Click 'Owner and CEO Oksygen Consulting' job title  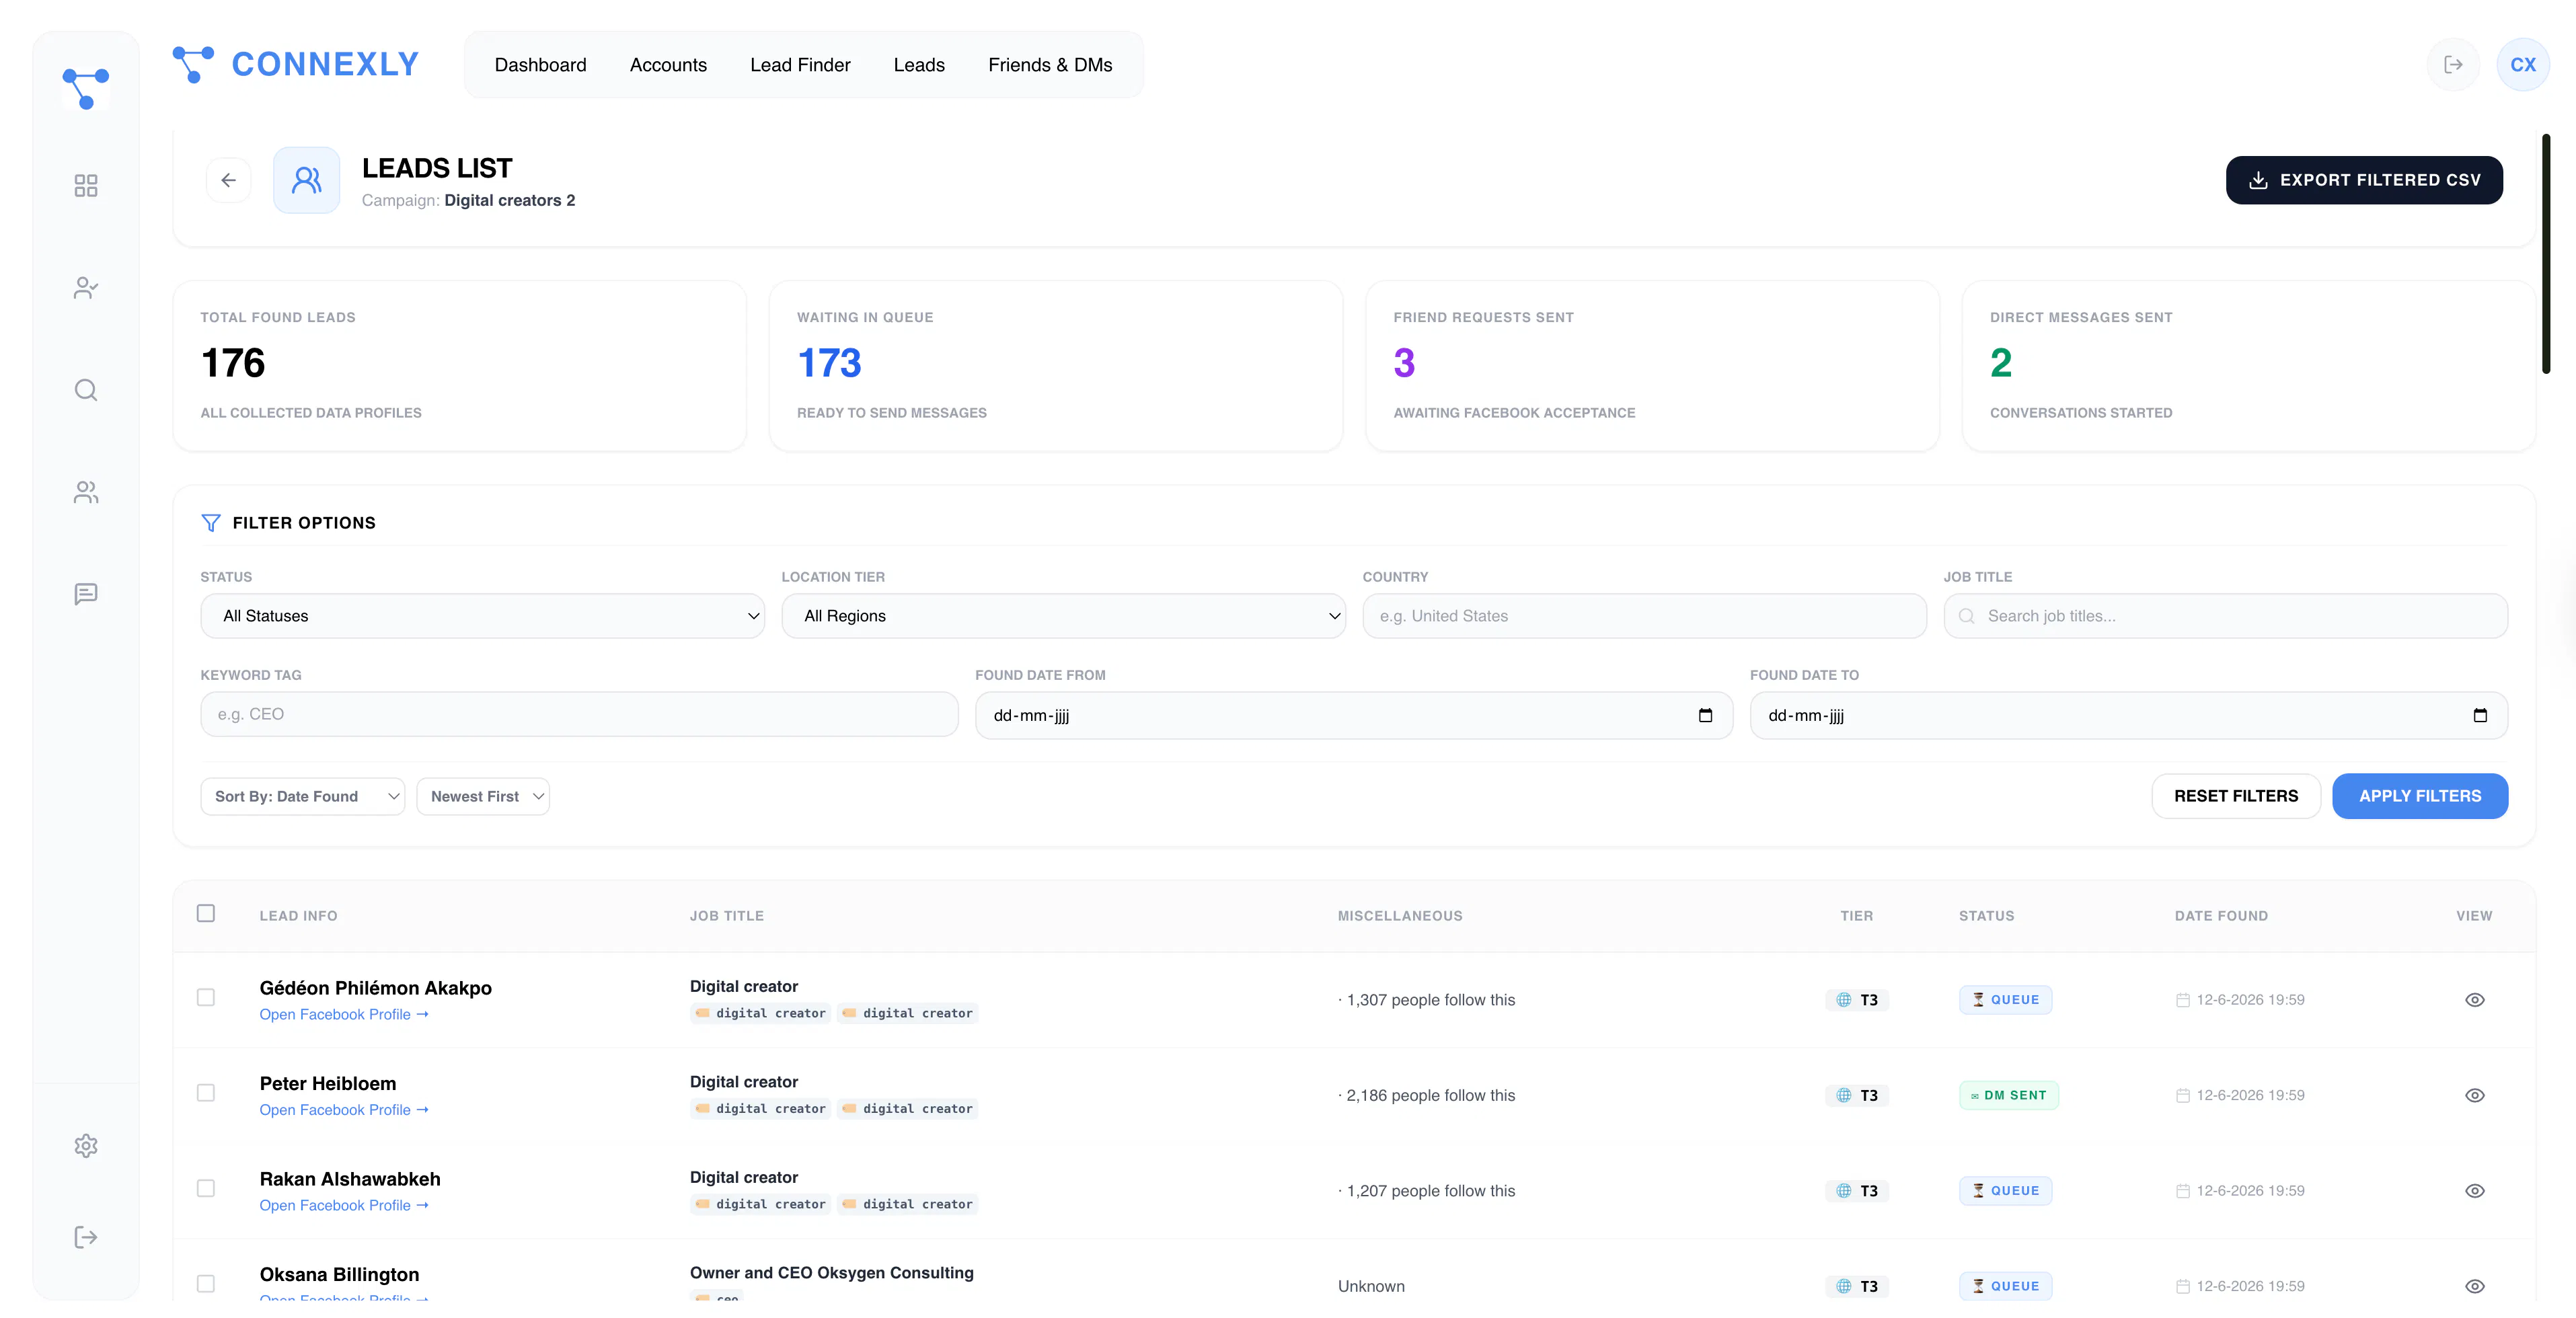(831, 1273)
